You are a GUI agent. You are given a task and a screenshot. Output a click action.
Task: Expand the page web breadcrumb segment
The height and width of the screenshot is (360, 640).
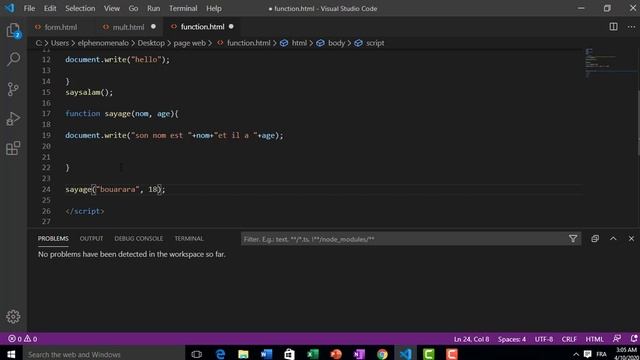(189, 43)
